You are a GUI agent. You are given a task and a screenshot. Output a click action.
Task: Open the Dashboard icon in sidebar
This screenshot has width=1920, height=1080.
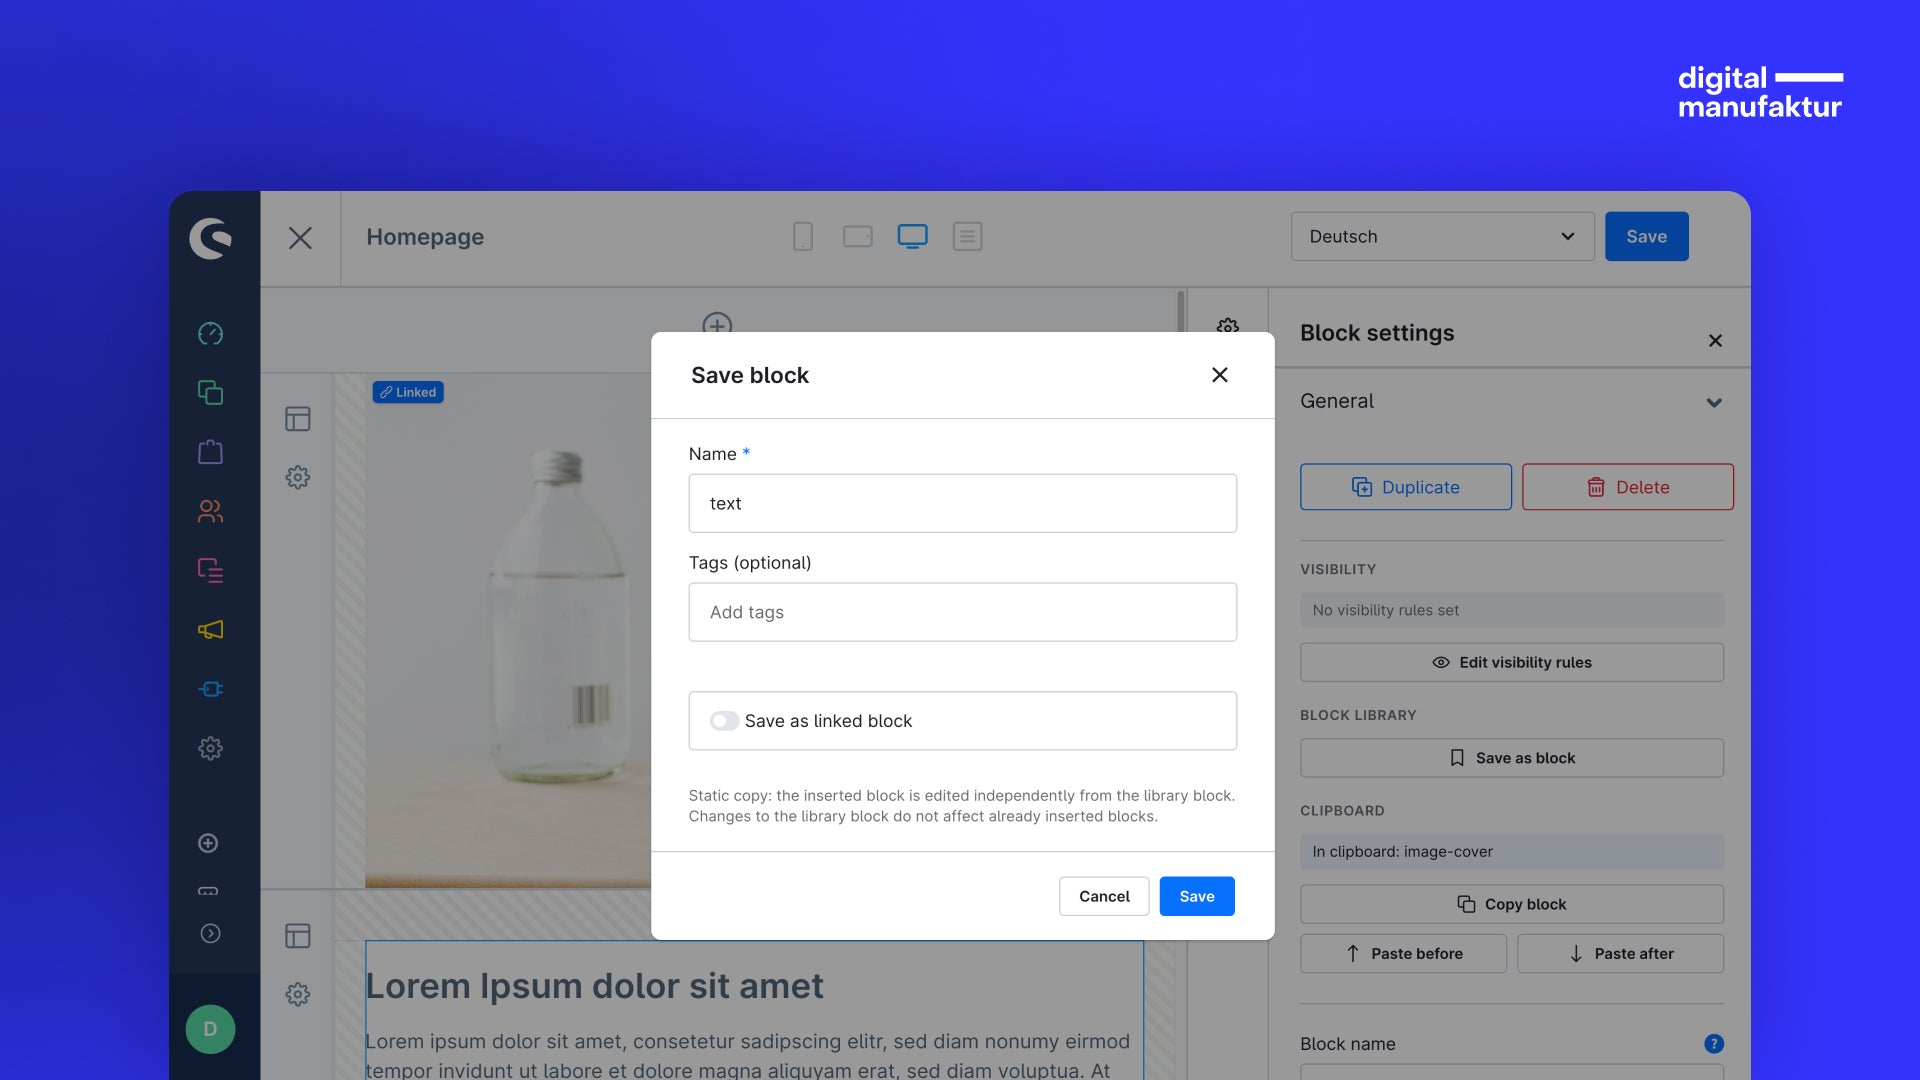(x=210, y=334)
